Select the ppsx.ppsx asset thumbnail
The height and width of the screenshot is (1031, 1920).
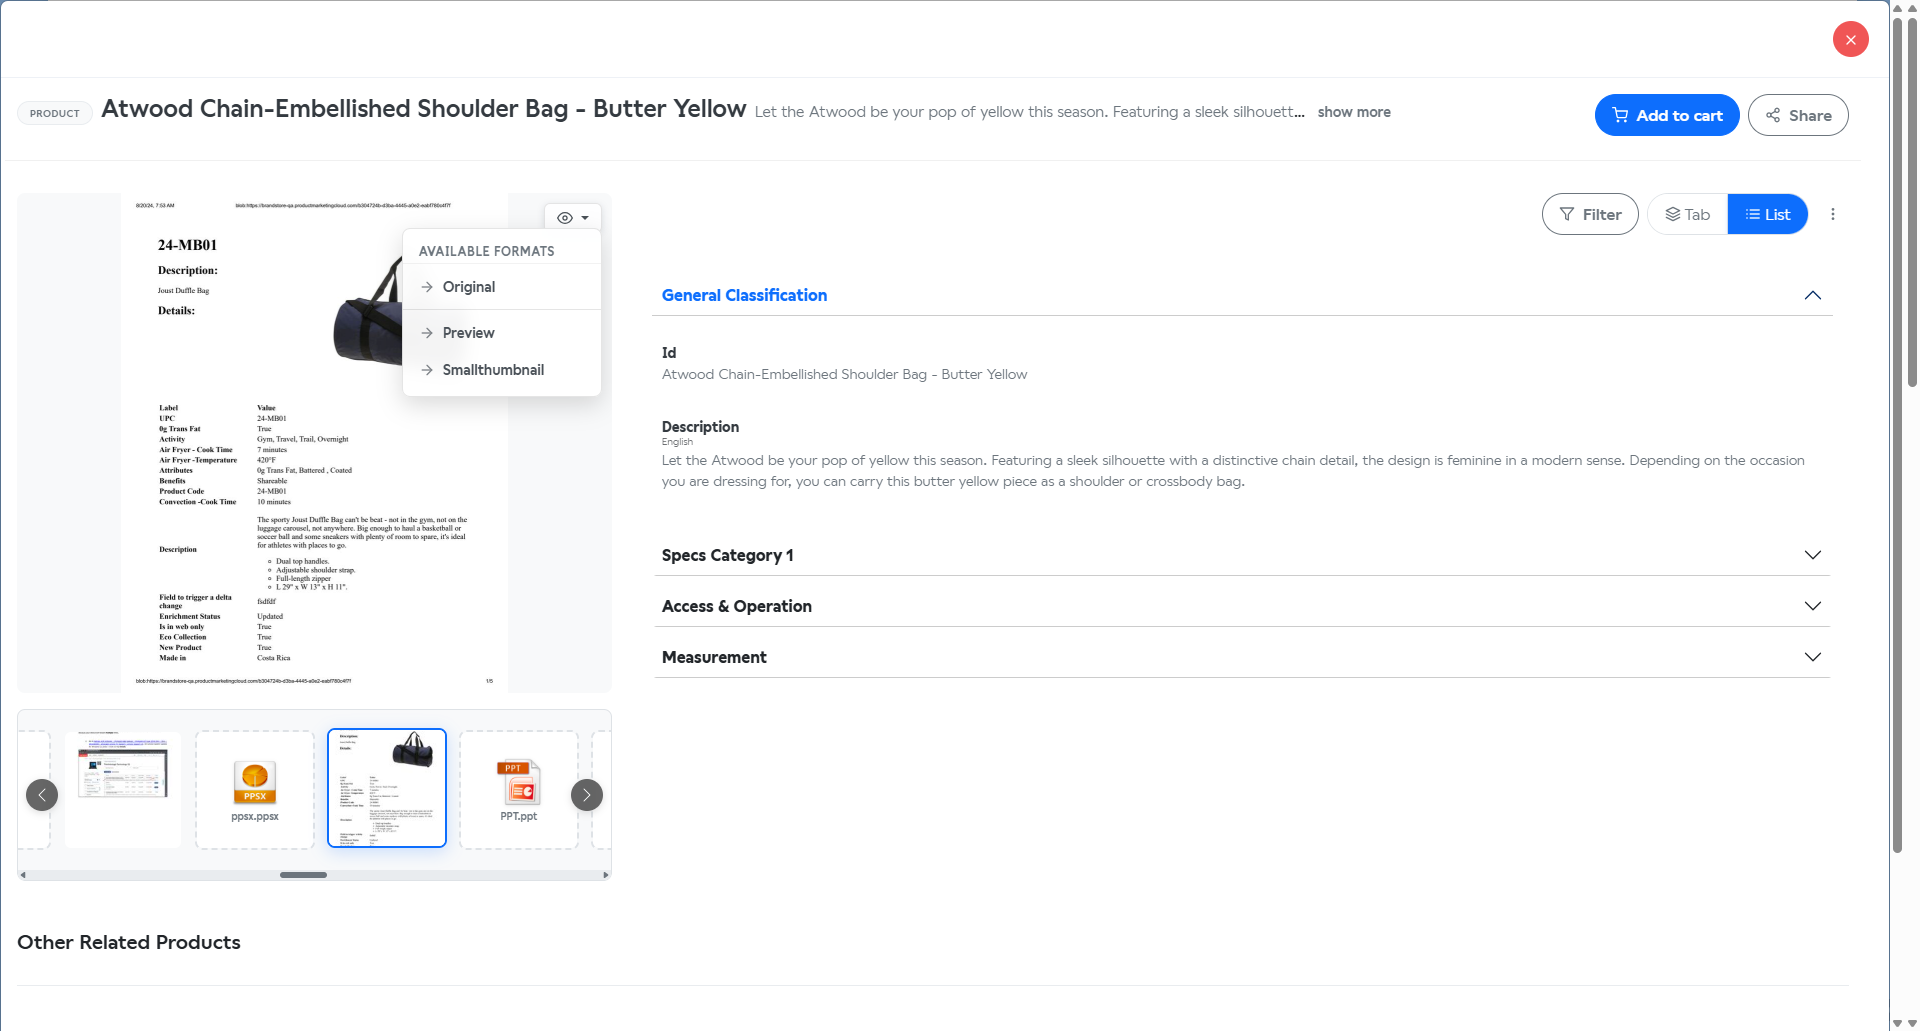(255, 789)
